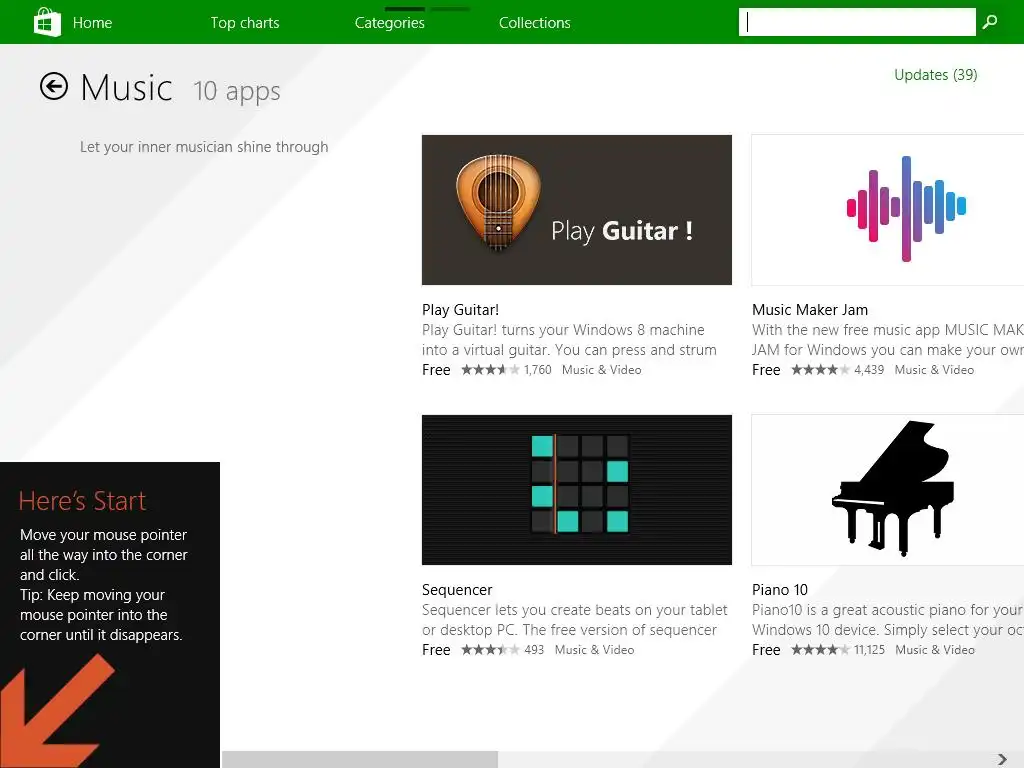Open the Updates (39) link
The height and width of the screenshot is (768, 1024).
tap(936, 75)
